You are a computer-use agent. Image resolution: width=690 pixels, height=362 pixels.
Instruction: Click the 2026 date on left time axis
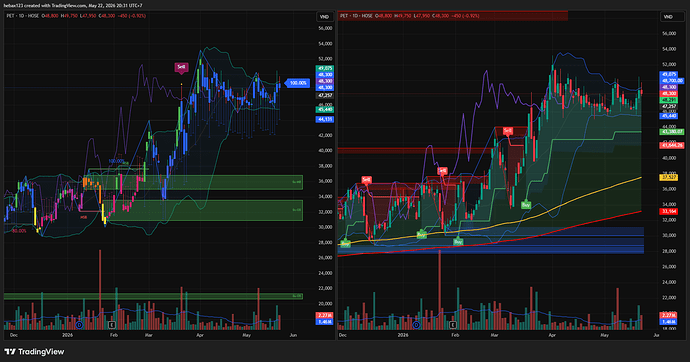[67, 335]
